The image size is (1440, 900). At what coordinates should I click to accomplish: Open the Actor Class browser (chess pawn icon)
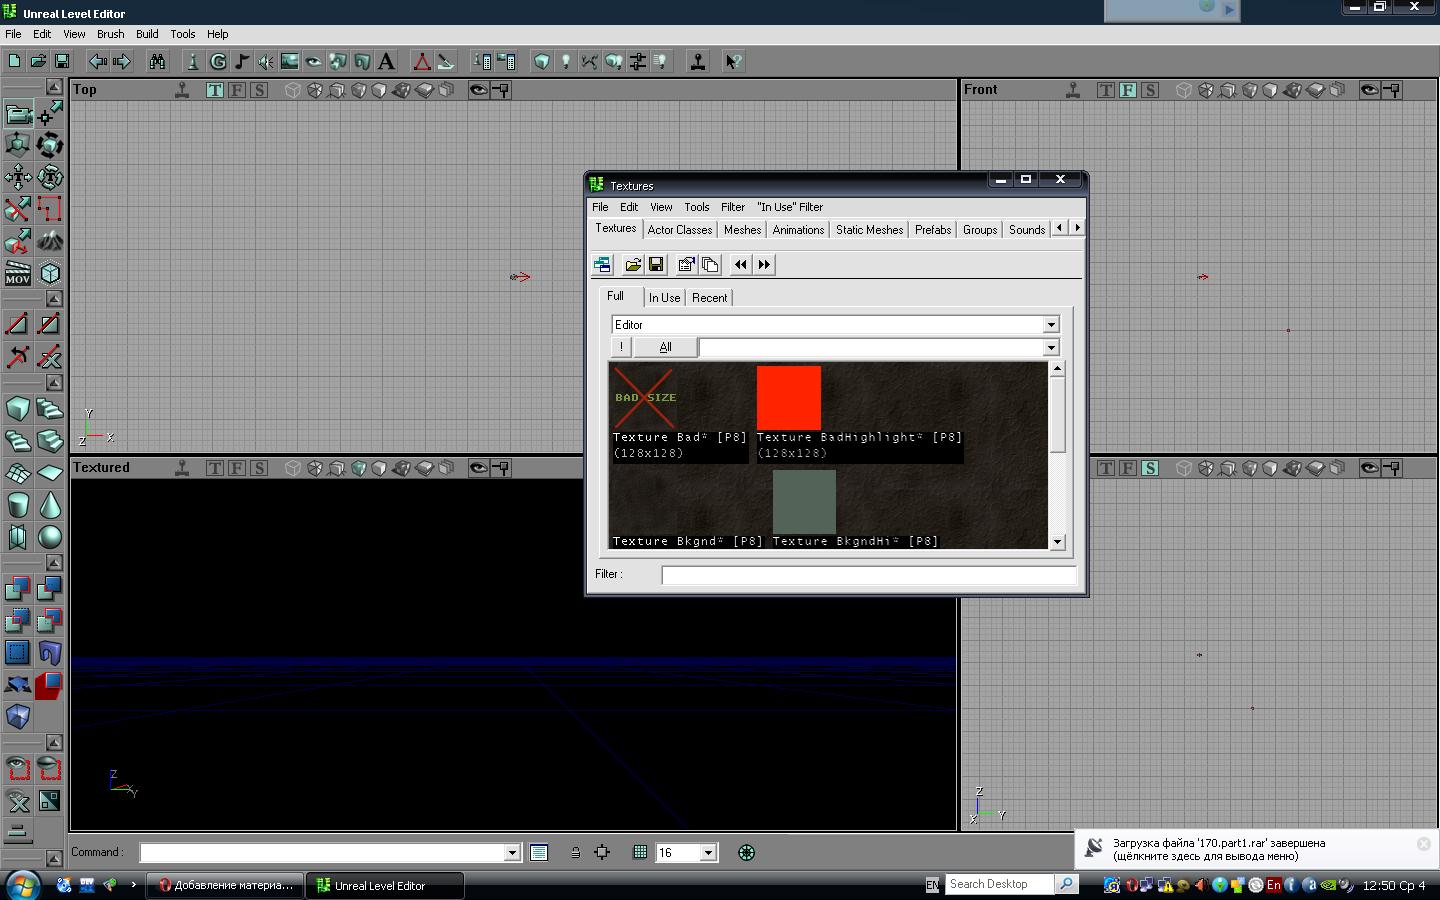[x=194, y=61]
